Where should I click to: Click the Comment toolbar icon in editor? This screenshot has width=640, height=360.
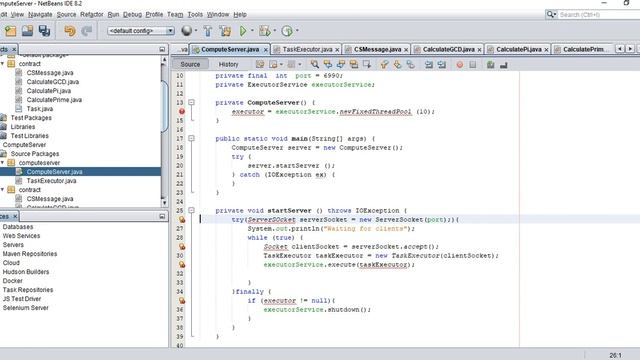tap(491, 64)
